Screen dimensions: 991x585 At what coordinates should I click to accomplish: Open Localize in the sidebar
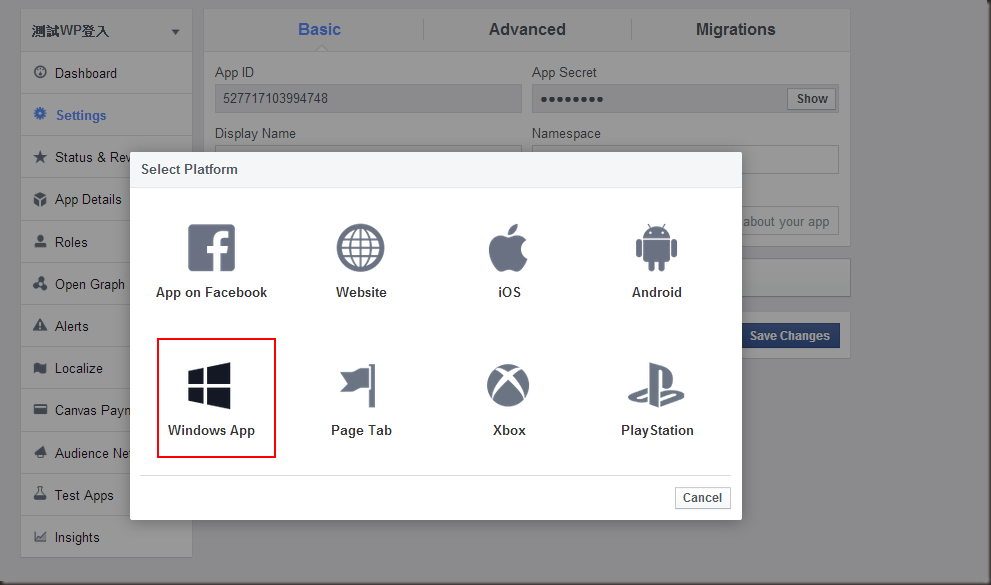click(76, 368)
